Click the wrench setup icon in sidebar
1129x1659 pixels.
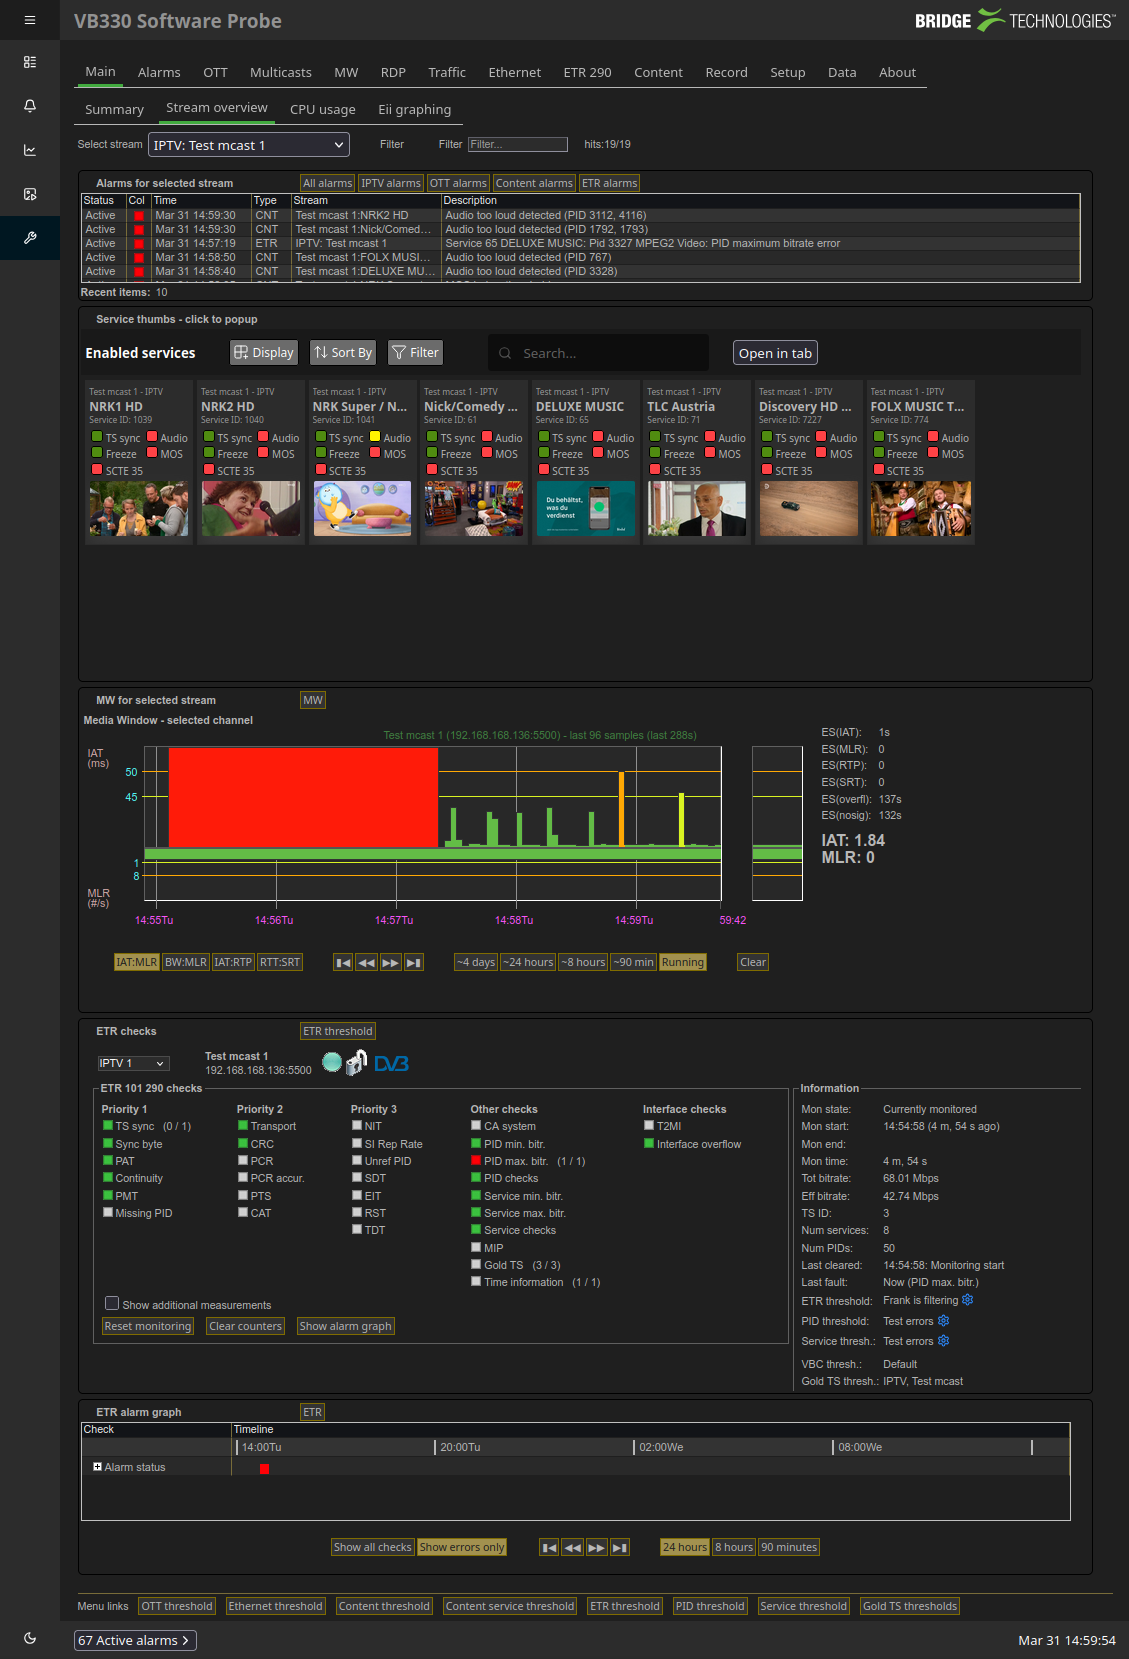click(30, 238)
